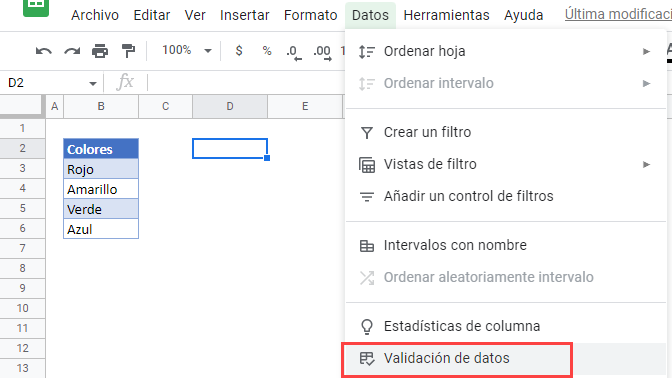Choose Crear un filtro menu entry

[x=506, y=132]
